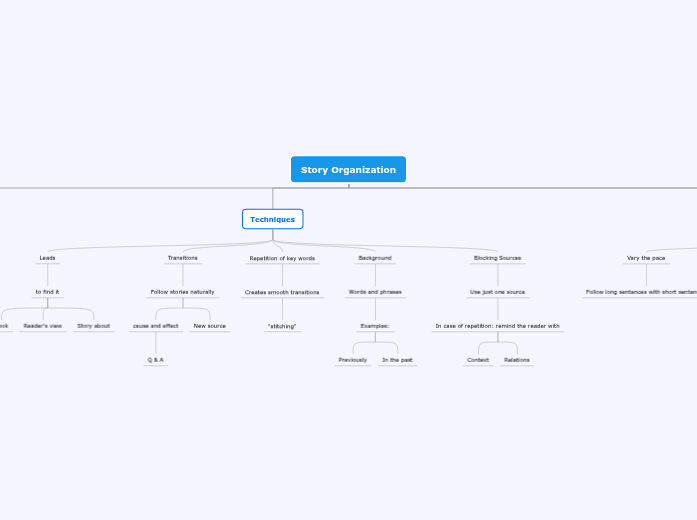The width and height of the screenshot is (697, 520).
Task: Click the Background topic node
Action: pyautogui.click(x=375, y=258)
